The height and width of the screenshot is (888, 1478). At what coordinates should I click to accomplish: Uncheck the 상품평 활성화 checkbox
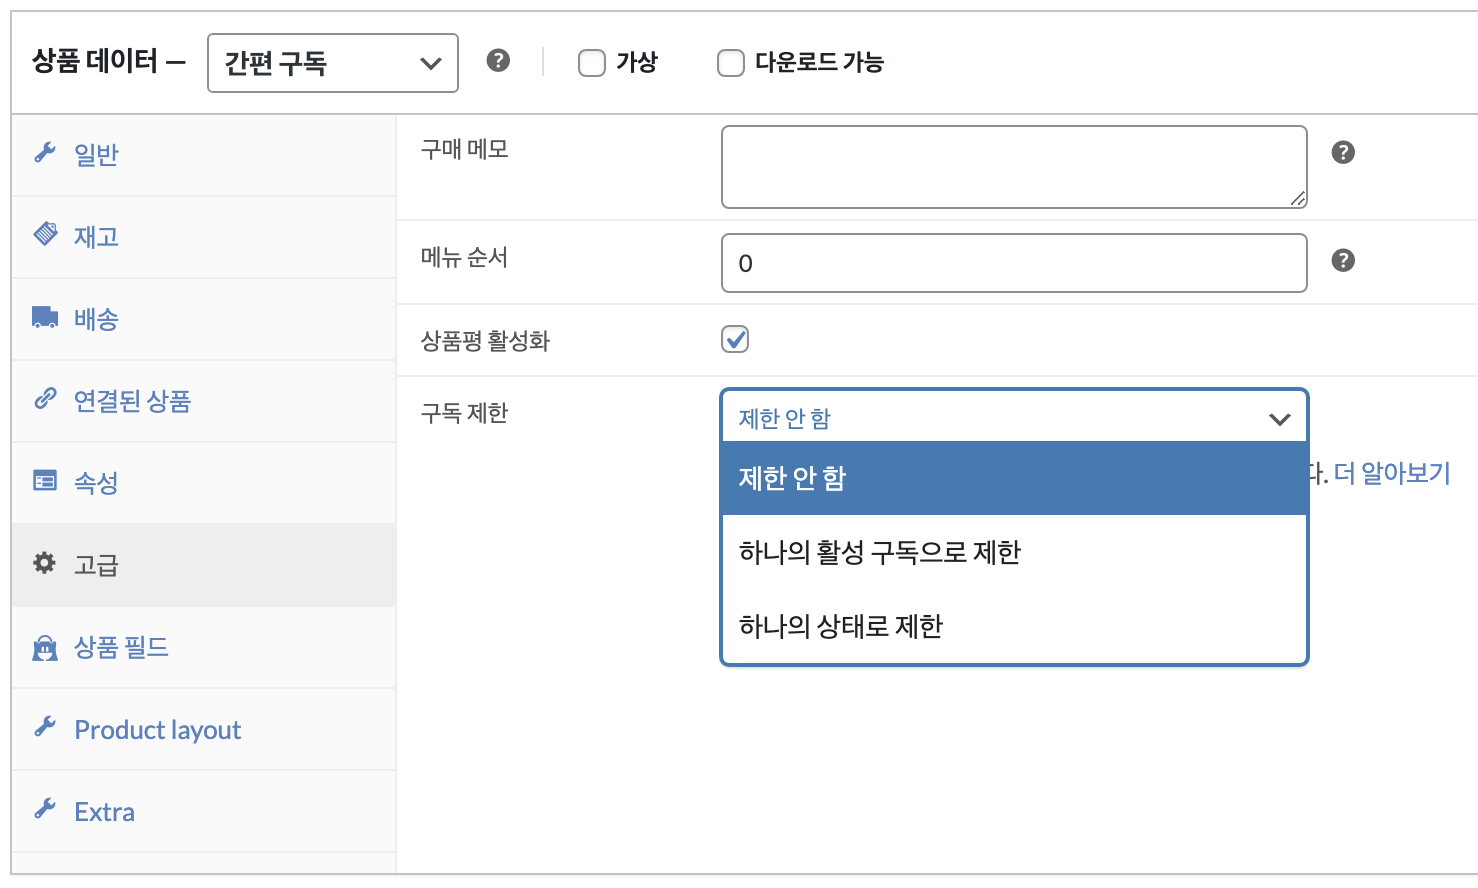(735, 339)
